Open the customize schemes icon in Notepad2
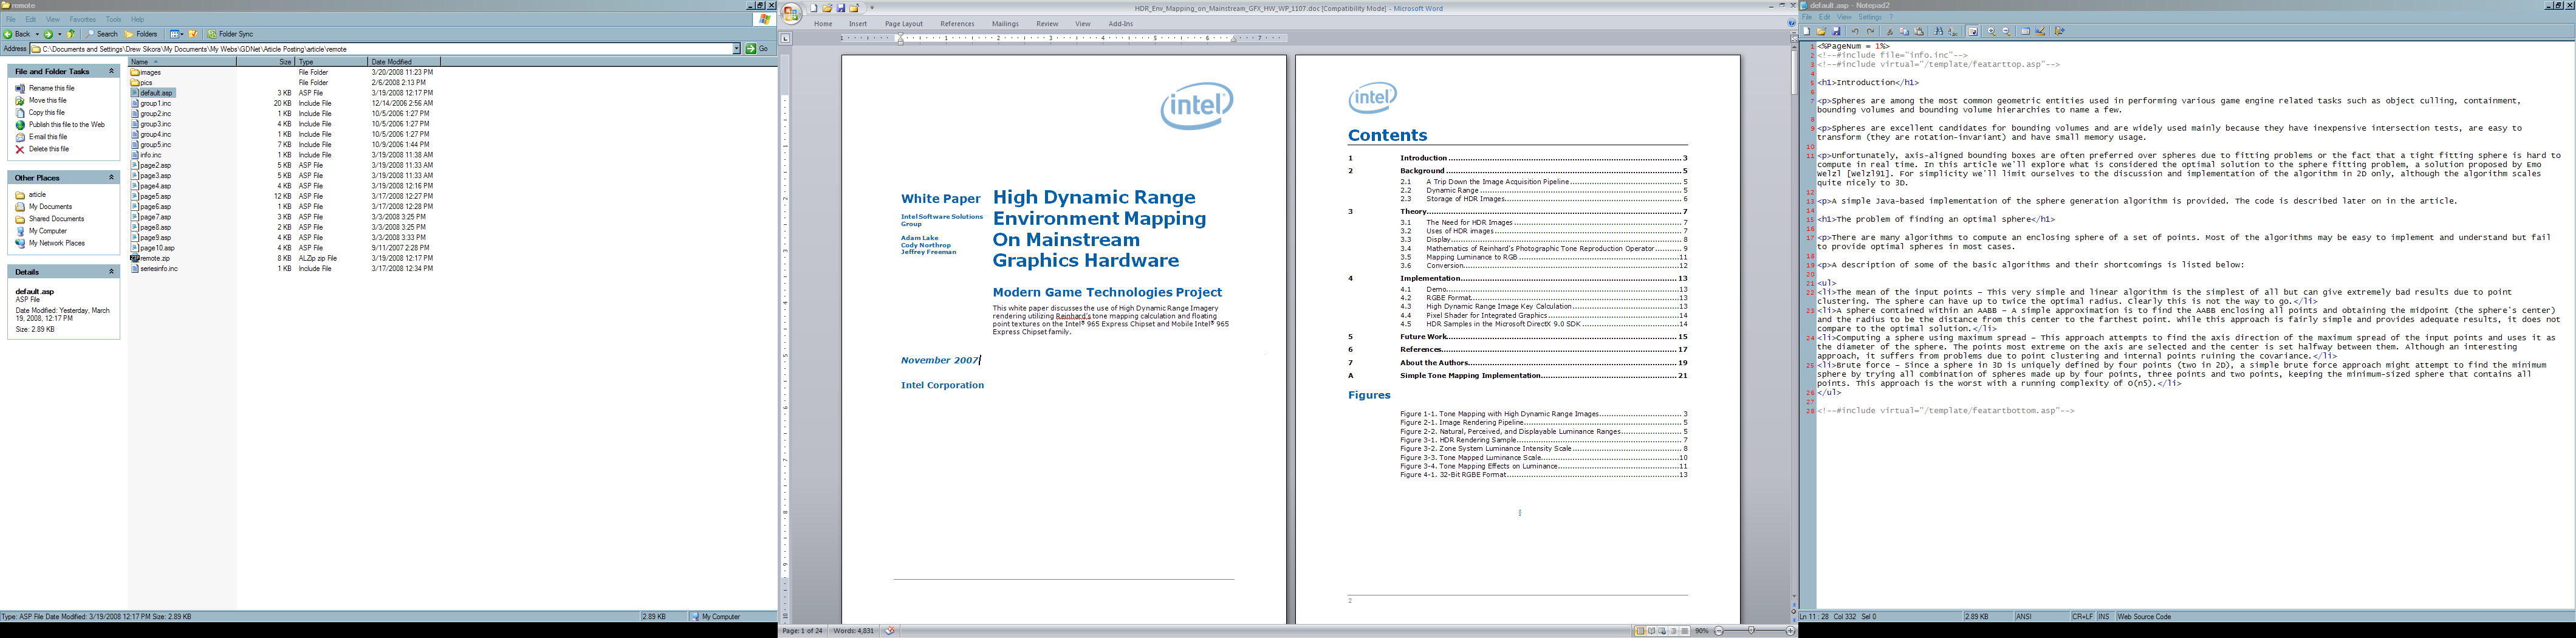The image size is (2576, 638). pos(2041,31)
